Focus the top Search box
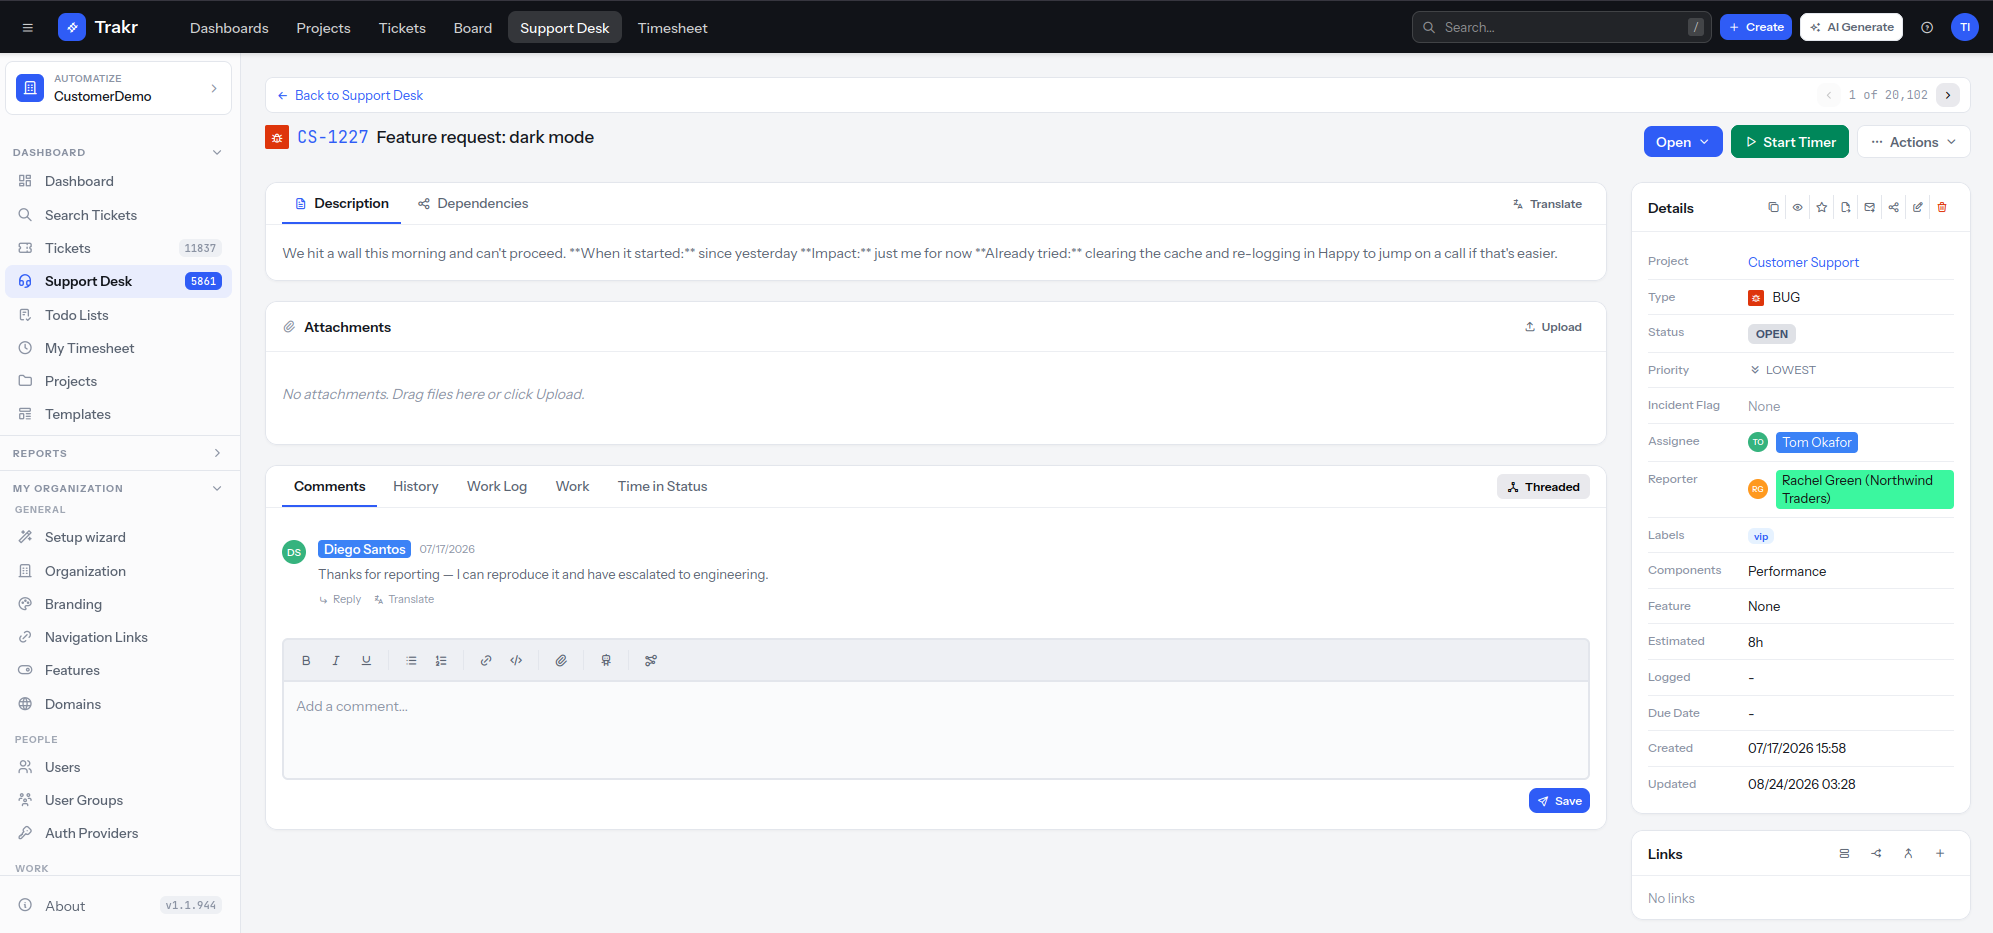The width and height of the screenshot is (1993, 933). 1562,27
